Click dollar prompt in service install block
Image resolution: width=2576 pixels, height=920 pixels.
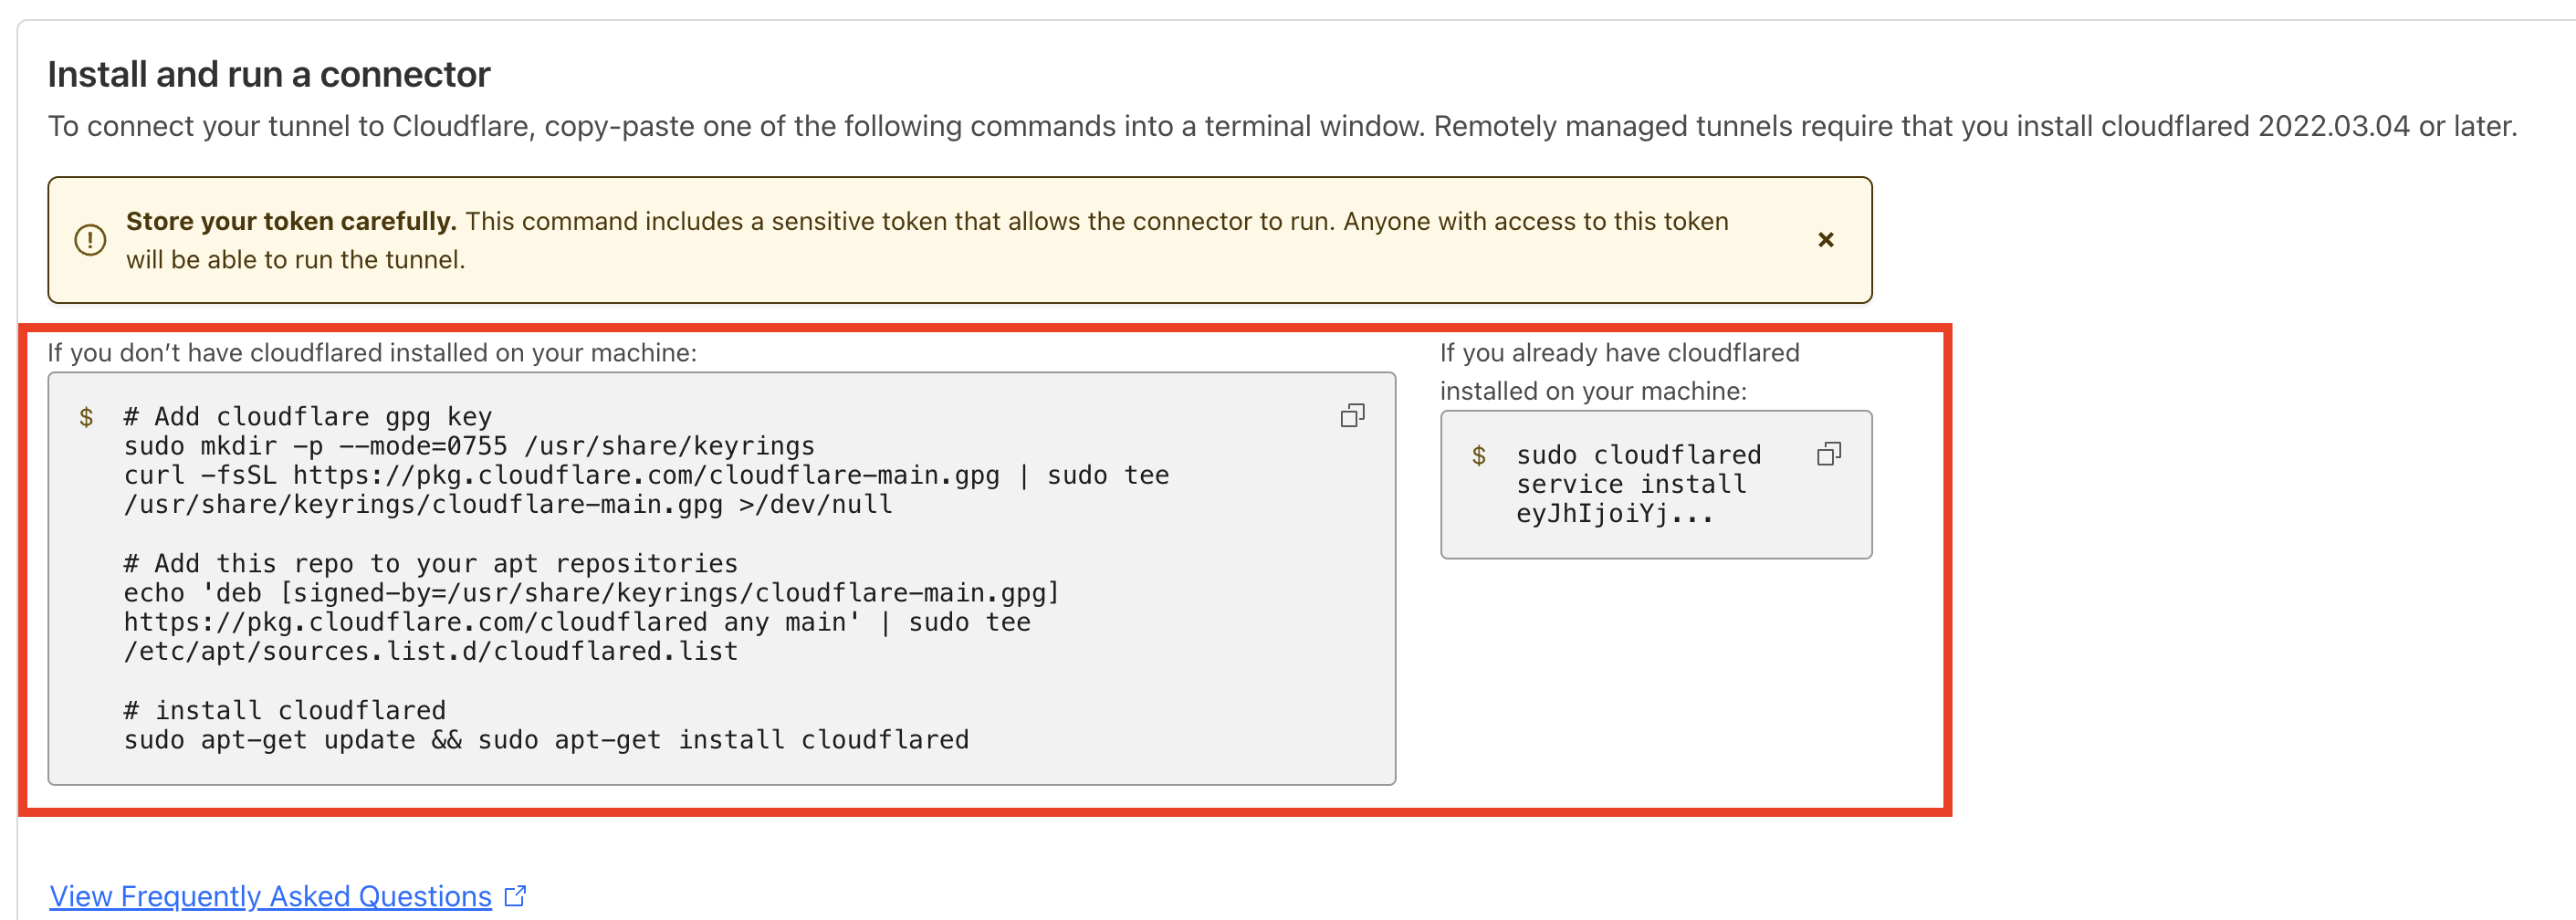coord(1478,455)
